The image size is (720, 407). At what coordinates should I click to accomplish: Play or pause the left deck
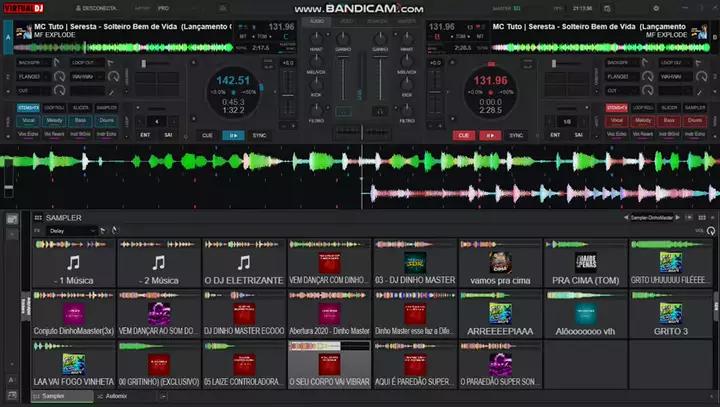(x=233, y=136)
